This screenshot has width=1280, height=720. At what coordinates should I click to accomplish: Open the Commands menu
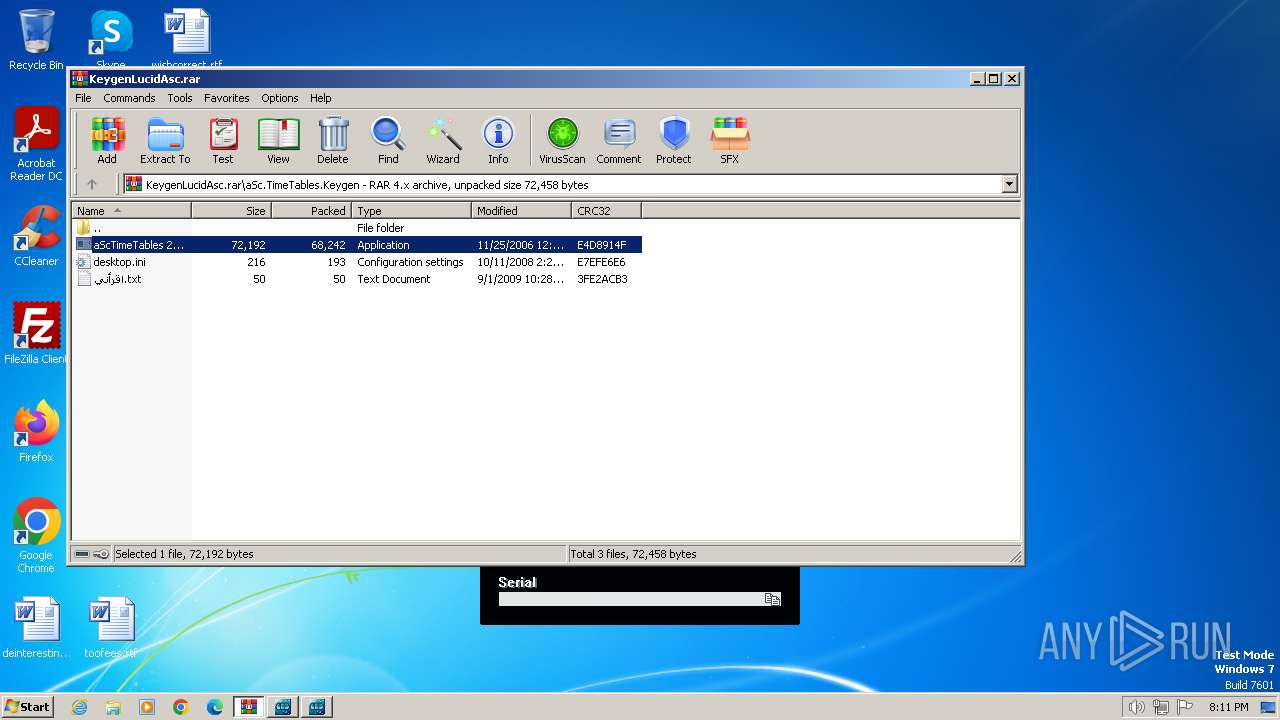[129, 98]
